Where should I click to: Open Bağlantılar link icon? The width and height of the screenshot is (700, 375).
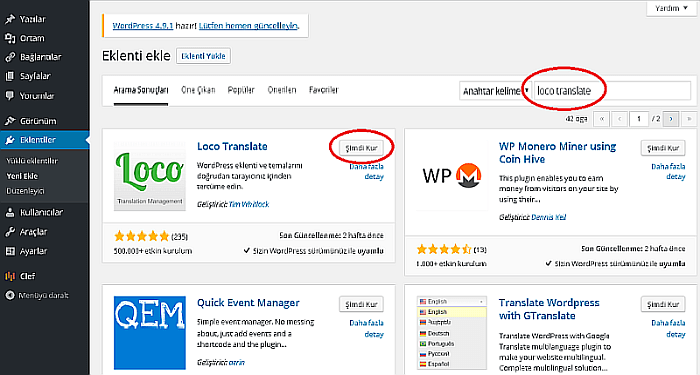[10, 57]
